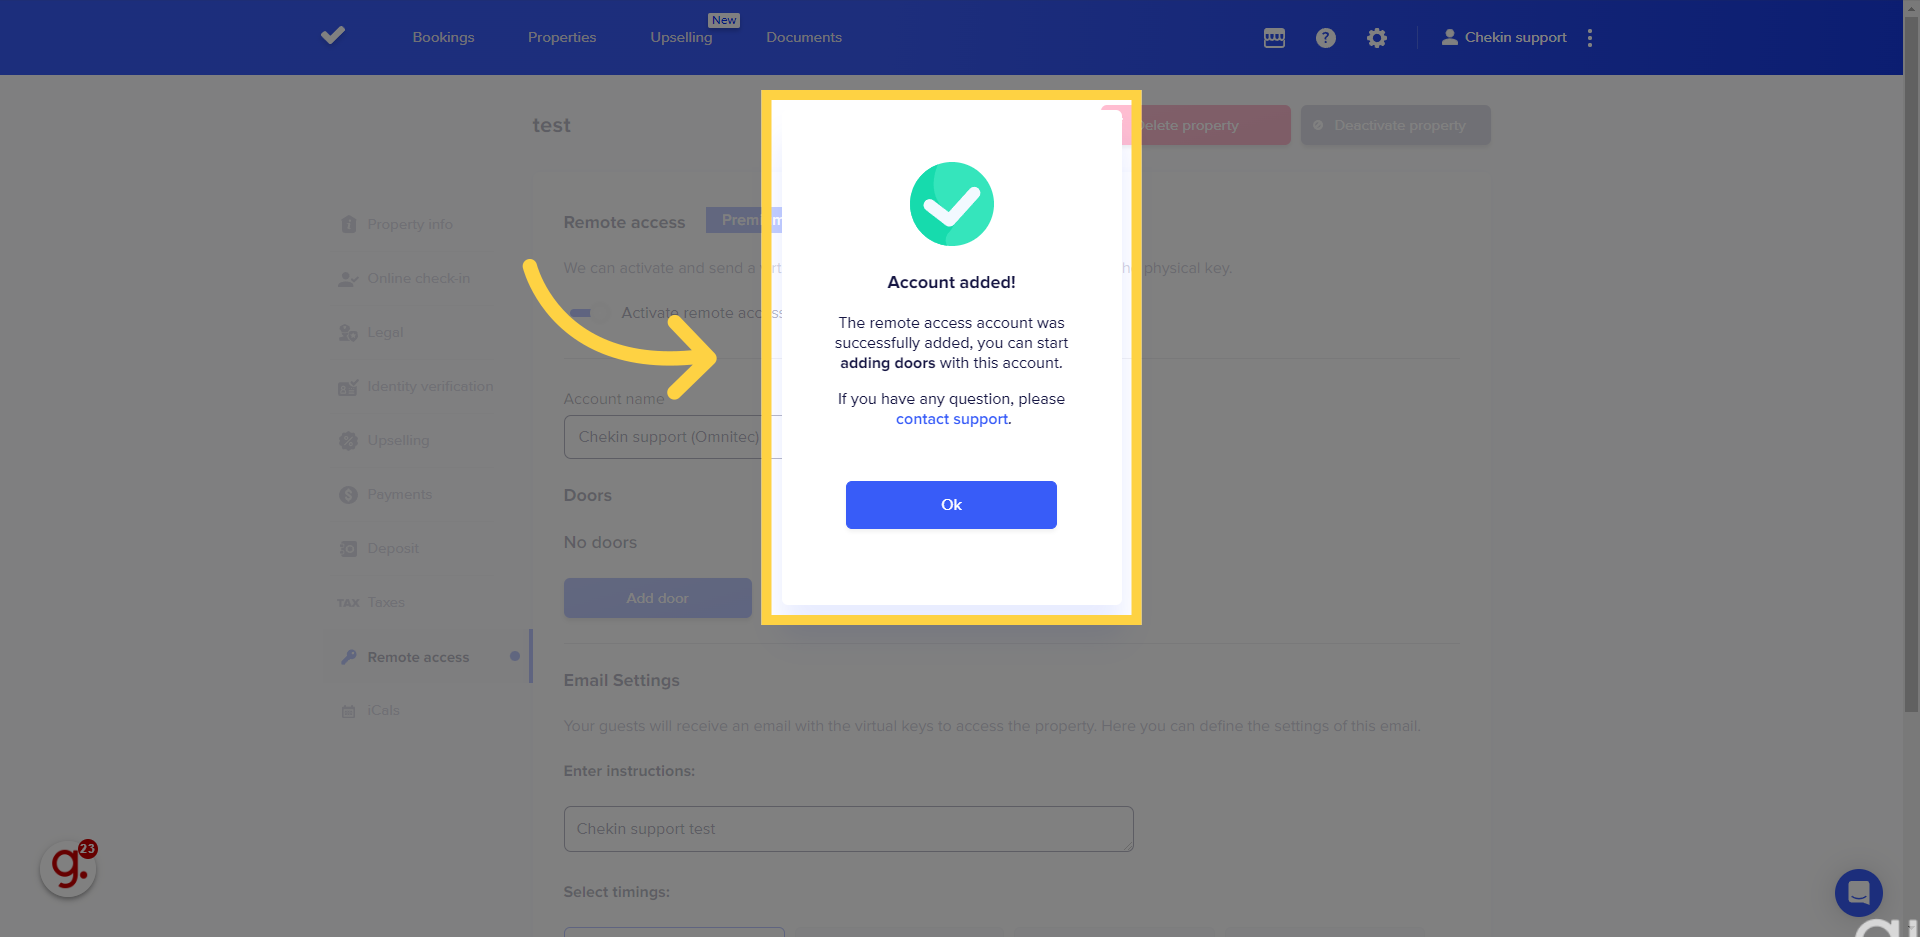The height and width of the screenshot is (937, 1920).
Task: Open the help question mark icon
Action: point(1325,38)
